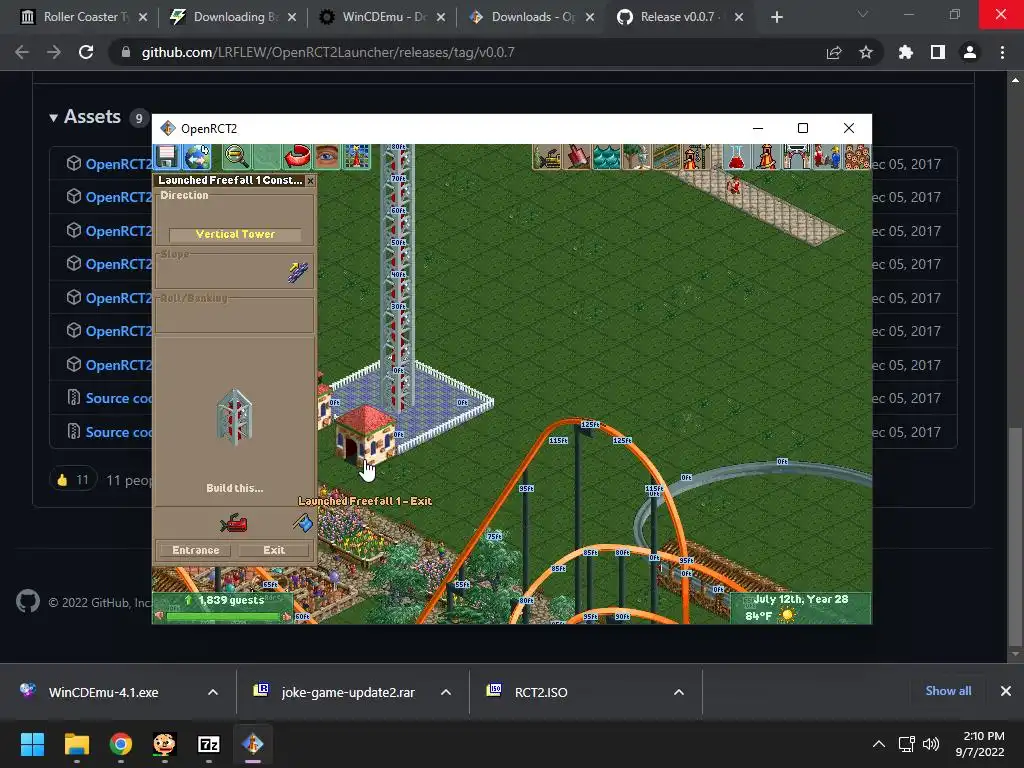Select the Vertical Tower direction button
This screenshot has height=768, width=1024.
pos(235,234)
